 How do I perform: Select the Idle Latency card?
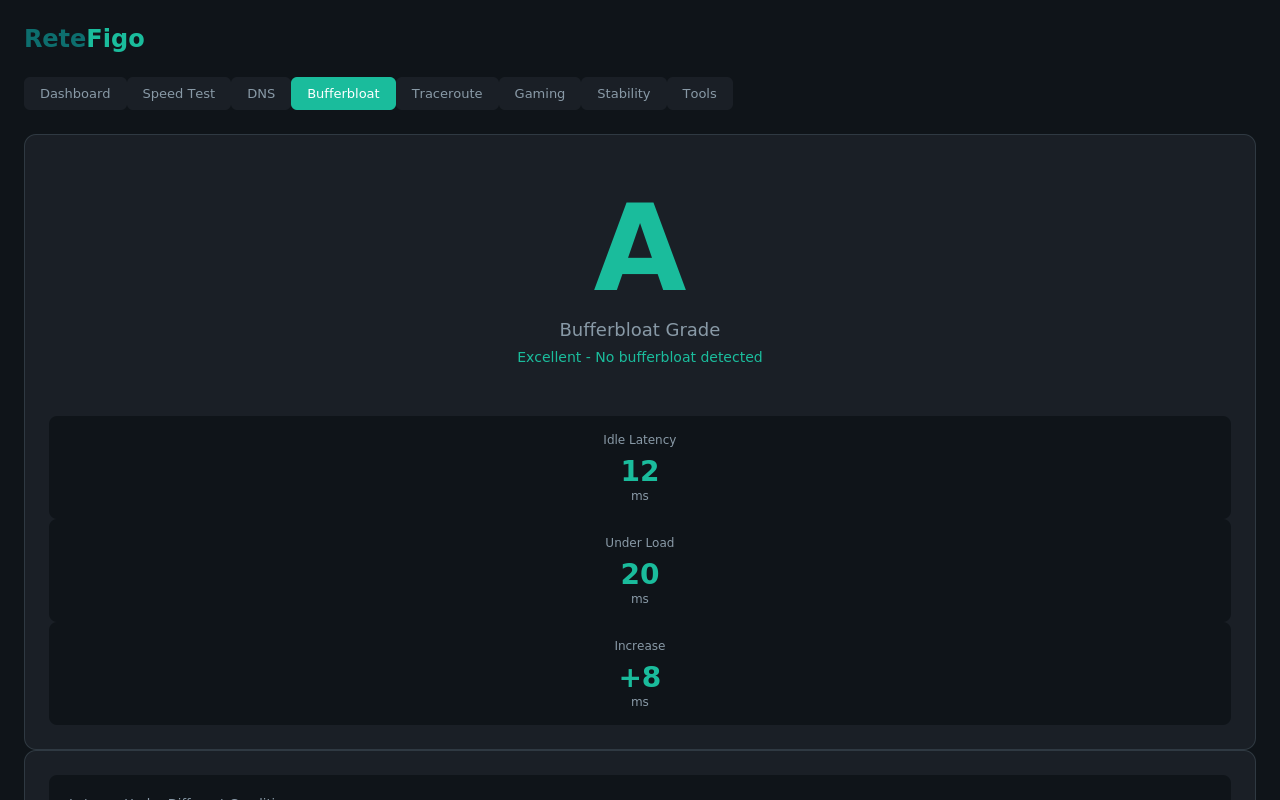coord(640,466)
